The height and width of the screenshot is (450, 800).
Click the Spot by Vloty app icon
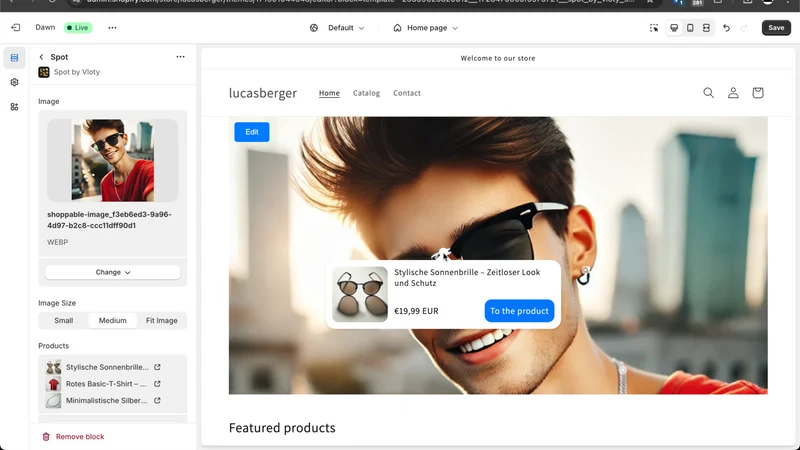click(x=44, y=72)
